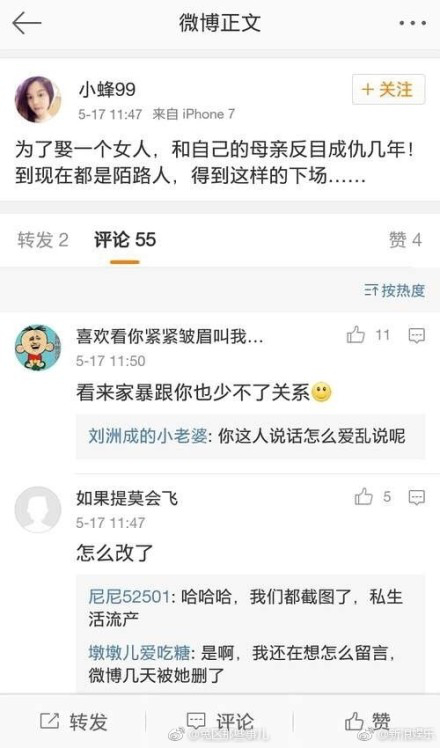Visit 尼尼52501's profile from reply
Screen dimensions: 440x748
[x=129, y=597]
